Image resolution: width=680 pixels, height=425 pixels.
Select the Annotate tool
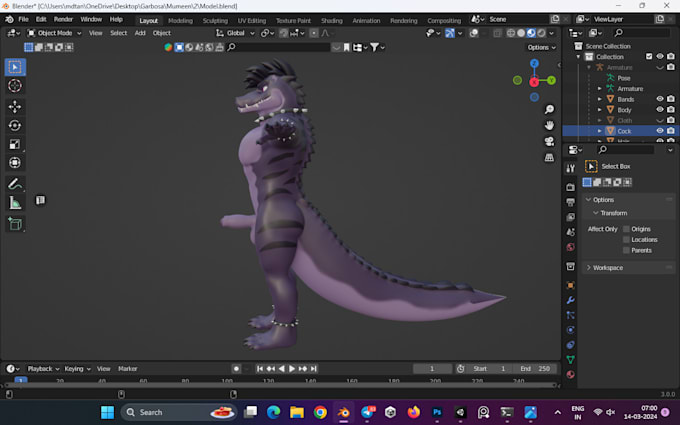[x=15, y=184]
